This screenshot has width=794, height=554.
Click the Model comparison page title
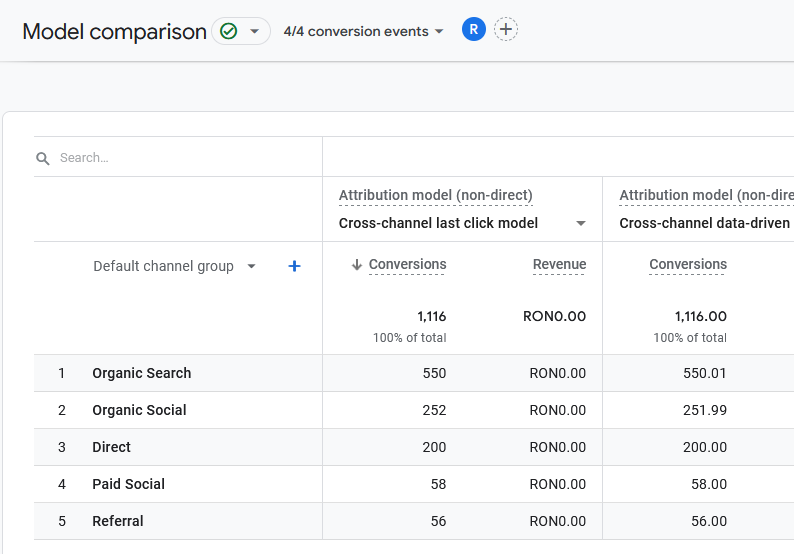click(x=114, y=31)
